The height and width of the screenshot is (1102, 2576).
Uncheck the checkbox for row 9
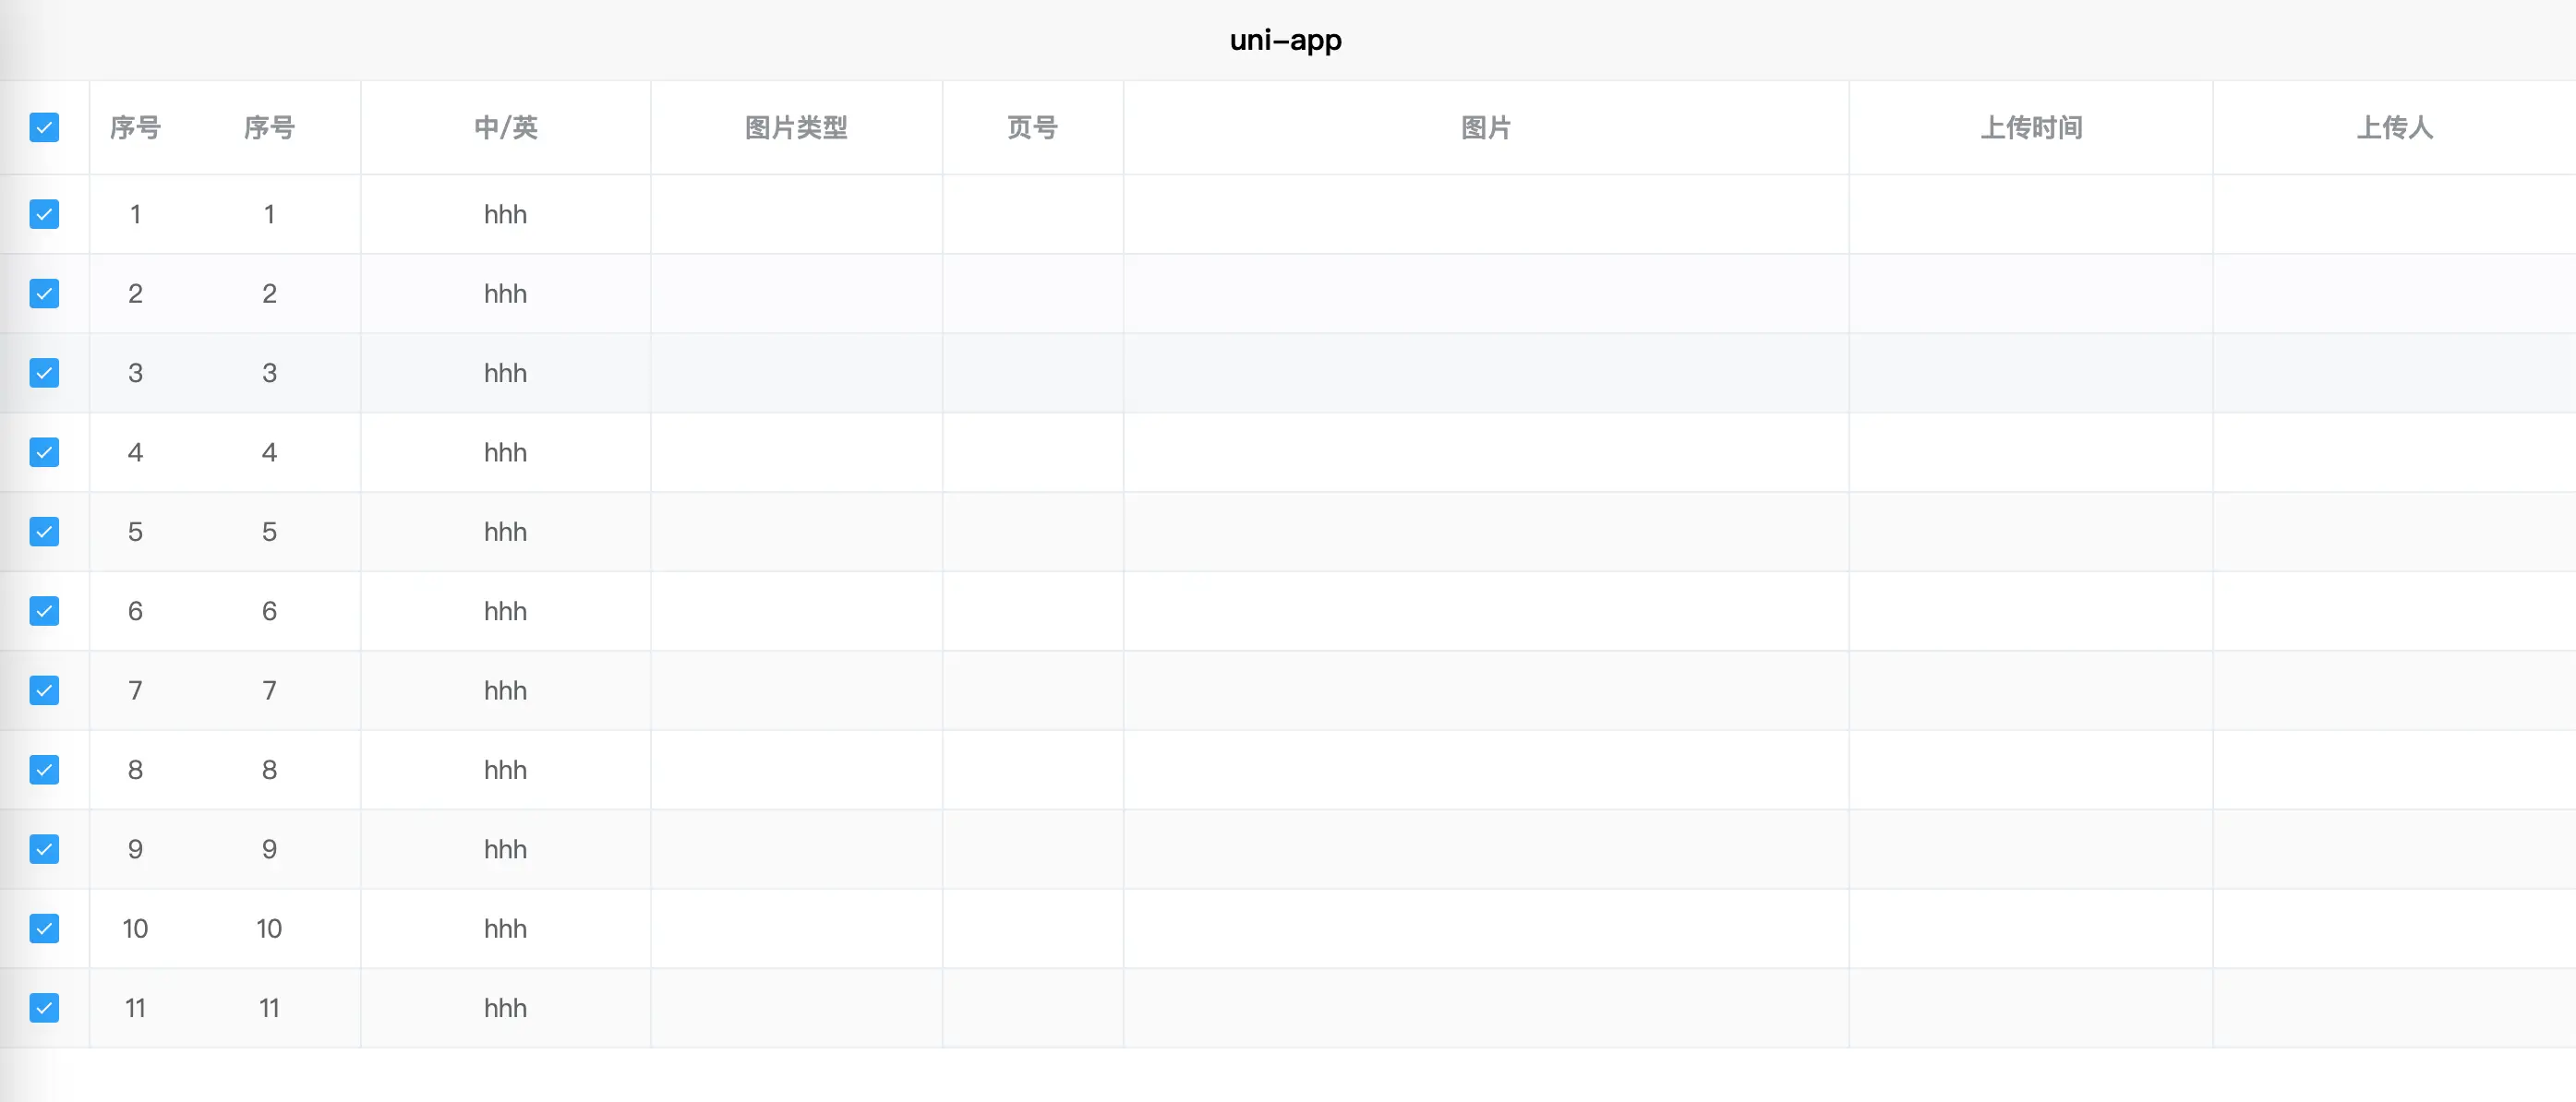point(44,849)
